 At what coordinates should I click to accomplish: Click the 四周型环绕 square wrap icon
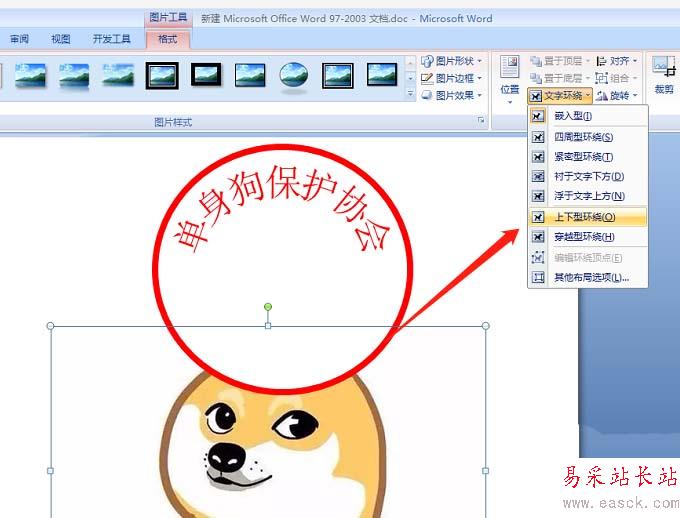click(x=538, y=137)
